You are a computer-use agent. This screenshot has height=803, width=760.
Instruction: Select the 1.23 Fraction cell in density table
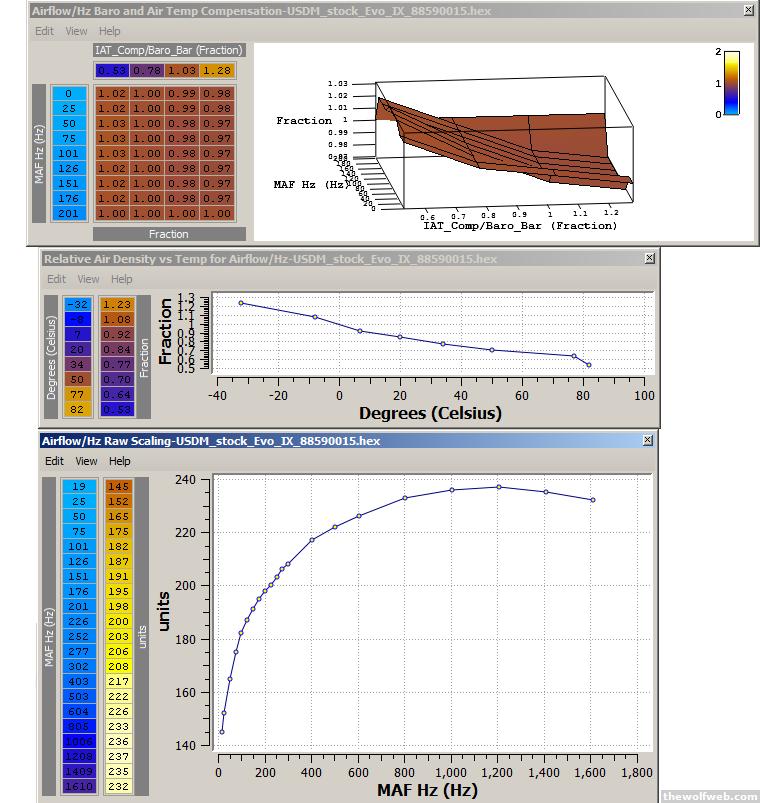tap(118, 305)
